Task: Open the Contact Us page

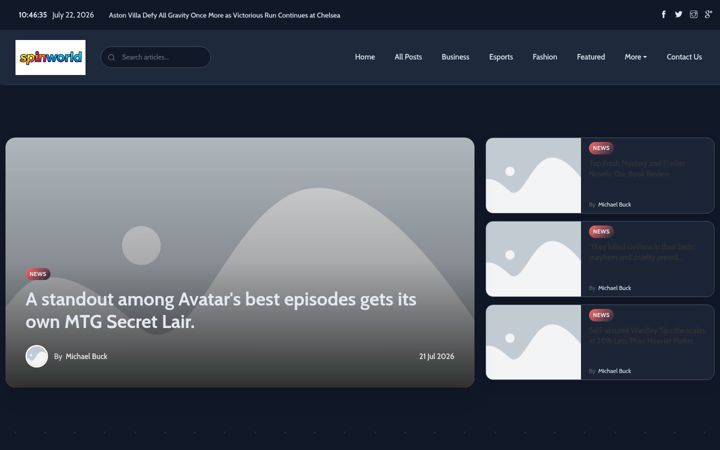Action: pyautogui.click(x=684, y=57)
